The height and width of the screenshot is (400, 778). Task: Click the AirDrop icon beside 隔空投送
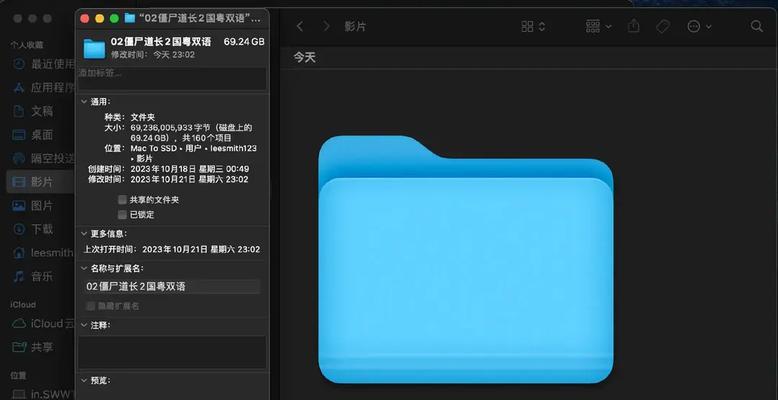19,158
